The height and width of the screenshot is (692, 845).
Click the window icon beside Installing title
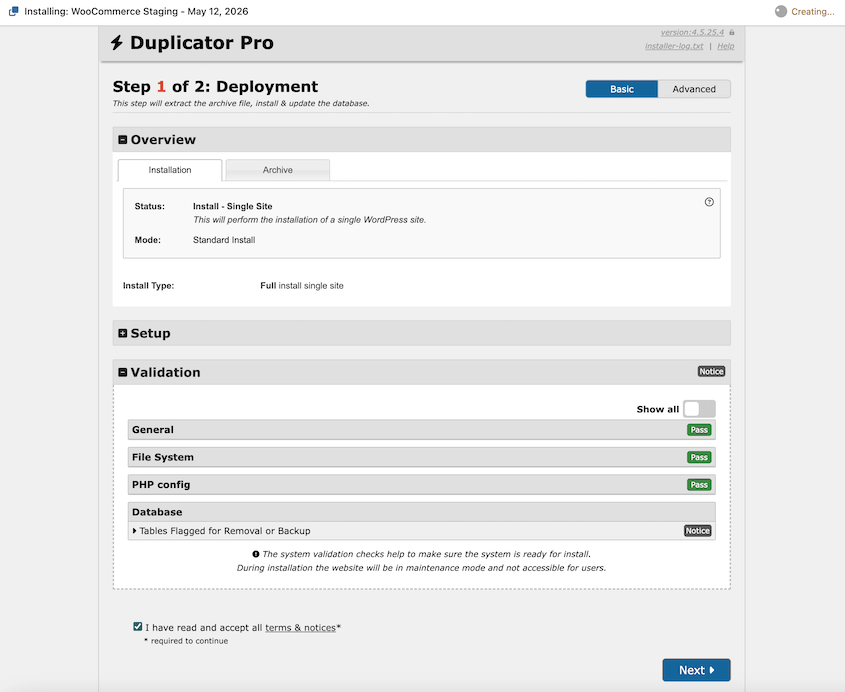coord(13,11)
